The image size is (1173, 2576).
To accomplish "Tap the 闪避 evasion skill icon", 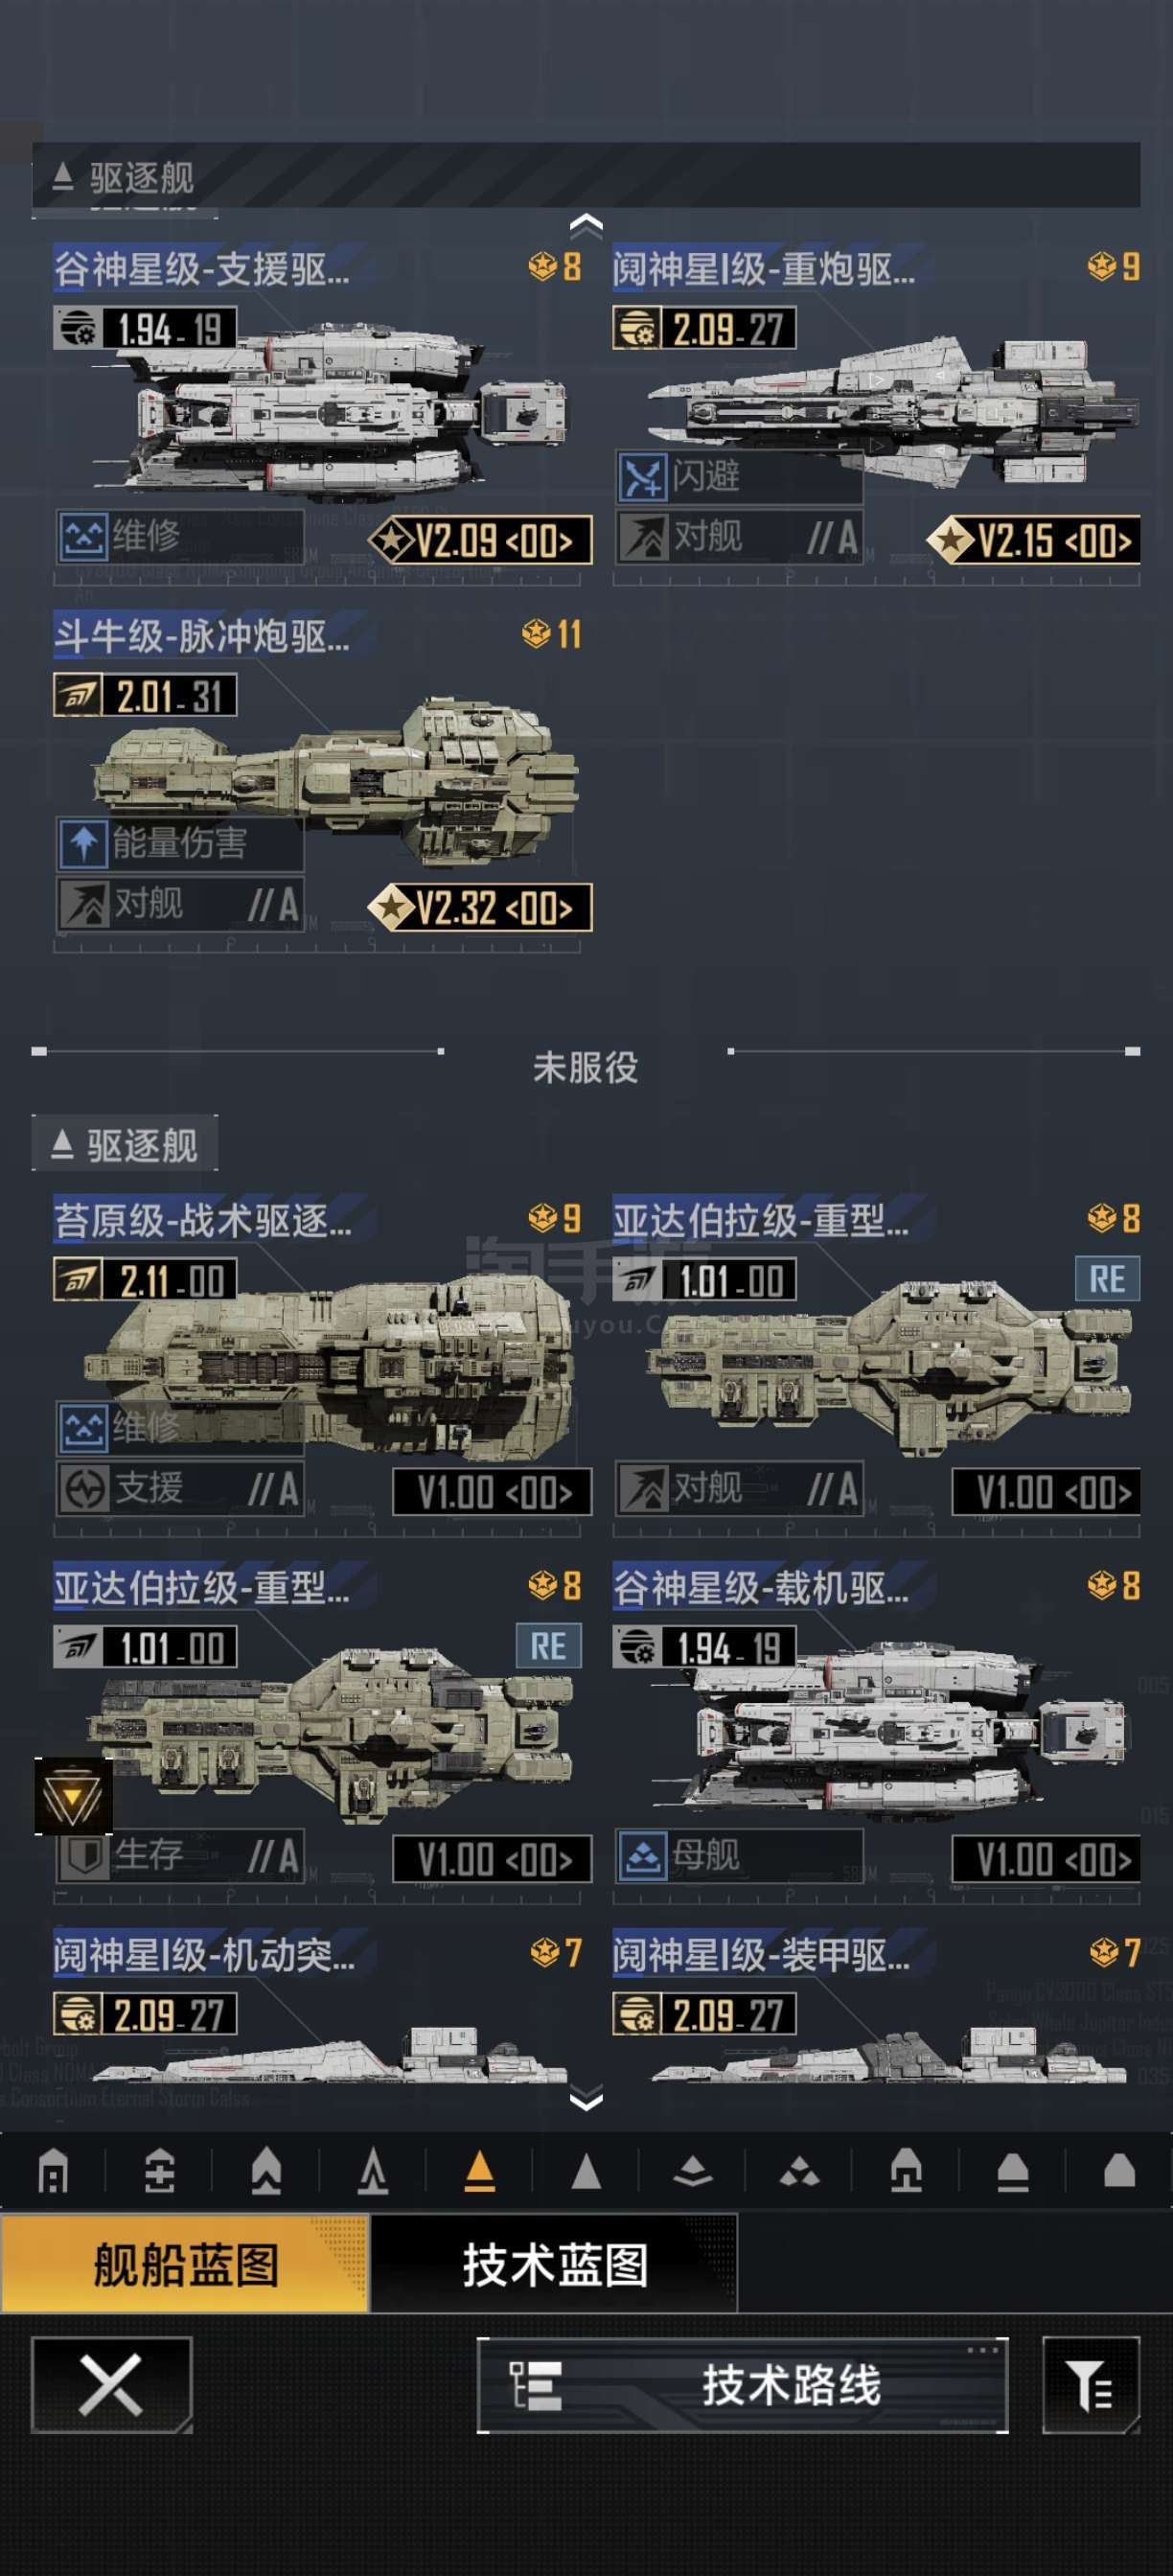I will point(641,476).
